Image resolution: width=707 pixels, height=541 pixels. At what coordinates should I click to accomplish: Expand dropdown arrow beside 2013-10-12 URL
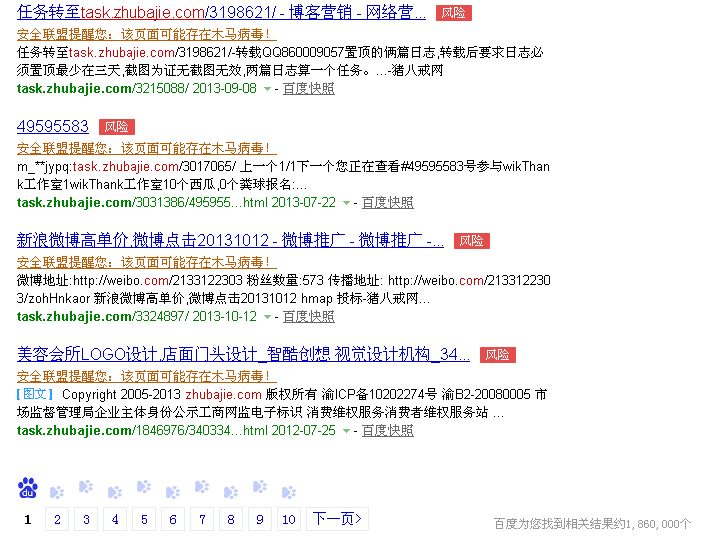pyautogui.click(x=267, y=317)
